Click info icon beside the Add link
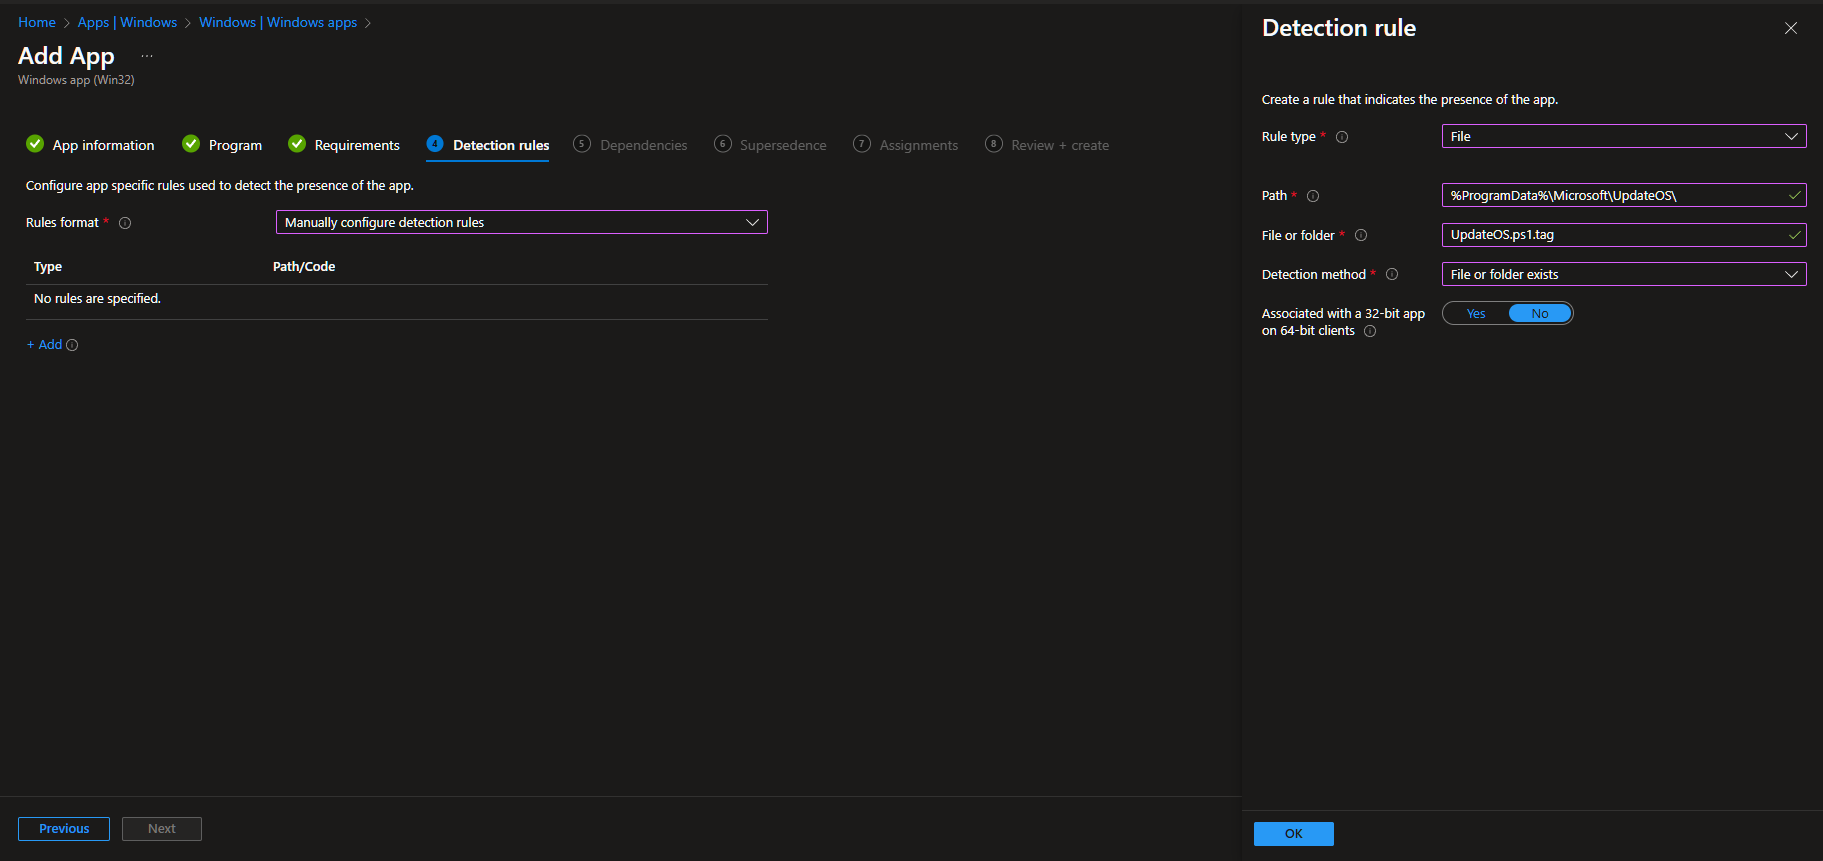1823x861 pixels. pyautogui.click(x=72, y=345)
